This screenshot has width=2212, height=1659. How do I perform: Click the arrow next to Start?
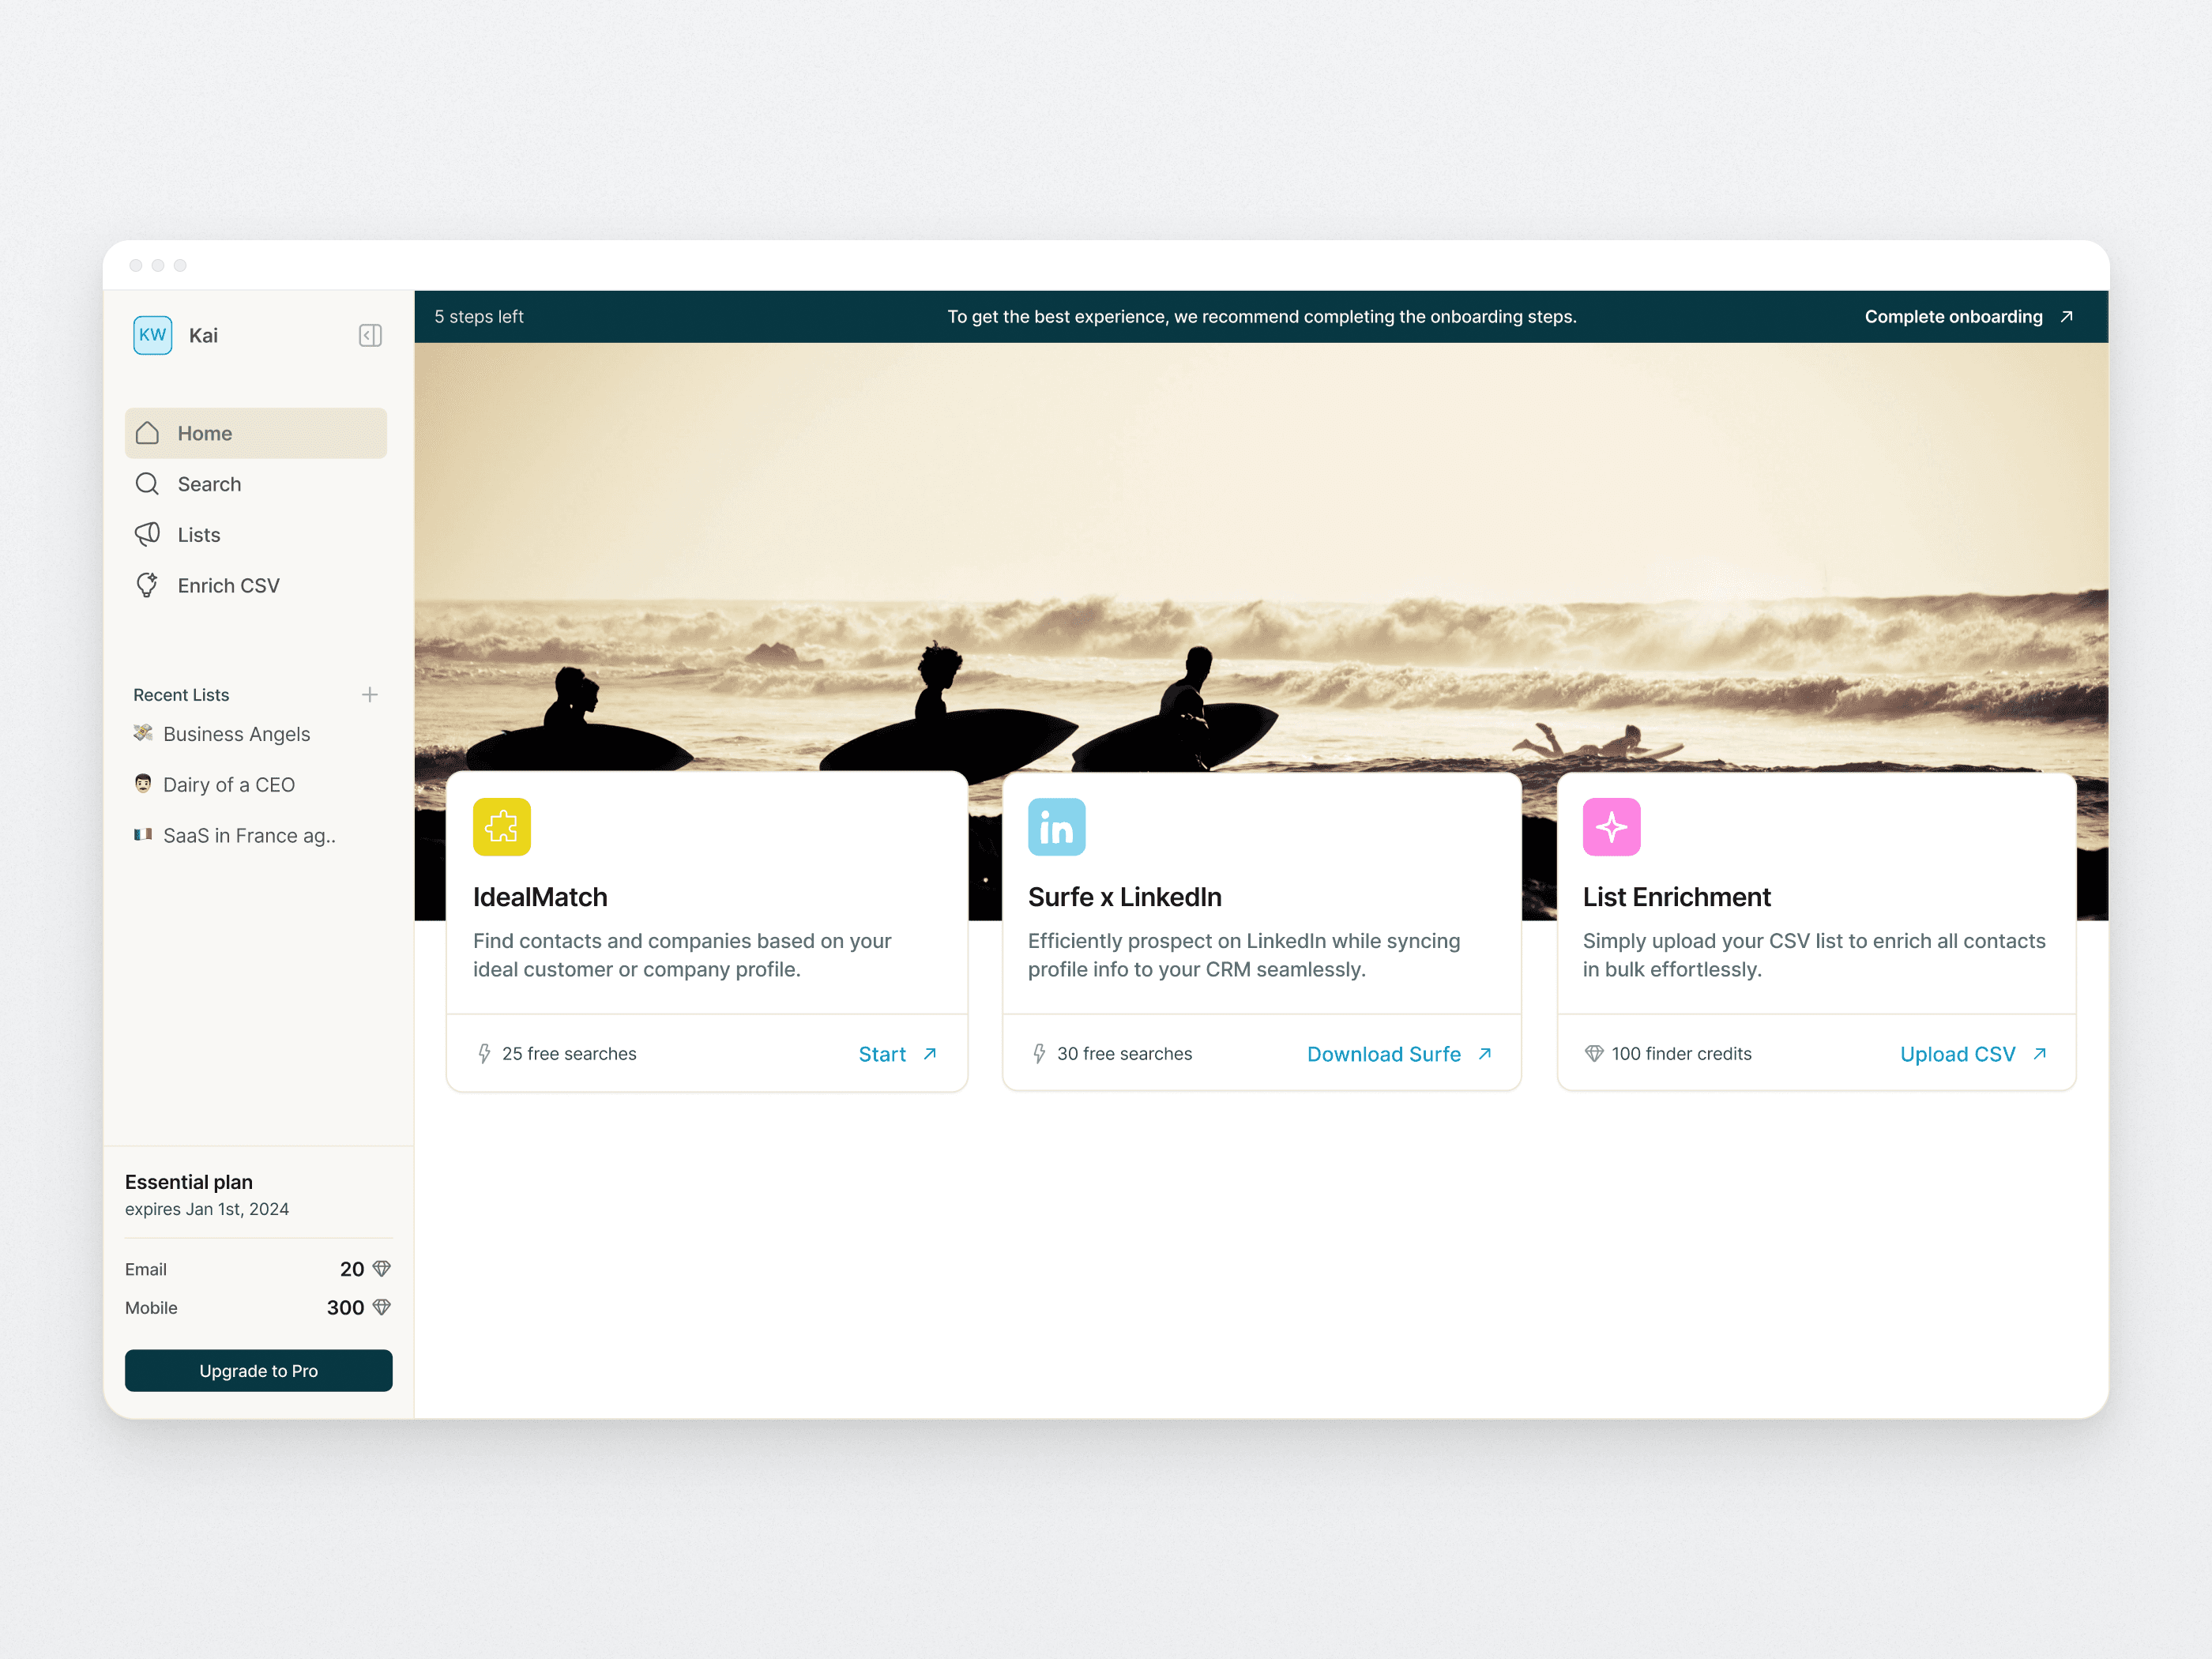(x=929, y=1054)
